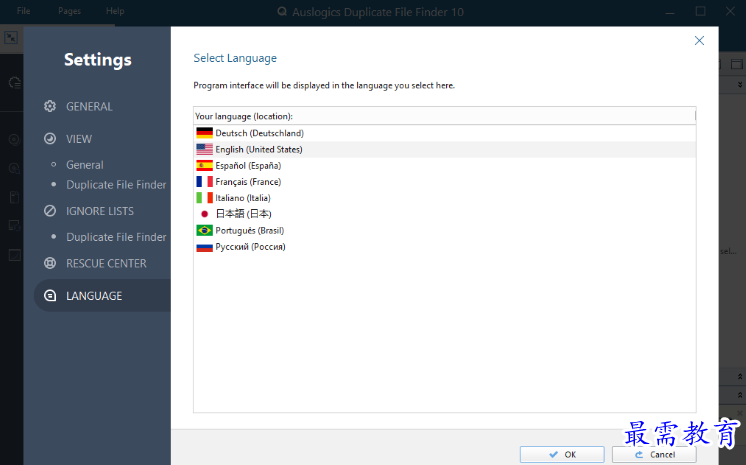Choose English (United States) language
The width and height of the screenshot is (746, 465).
(x=444, y=149)
